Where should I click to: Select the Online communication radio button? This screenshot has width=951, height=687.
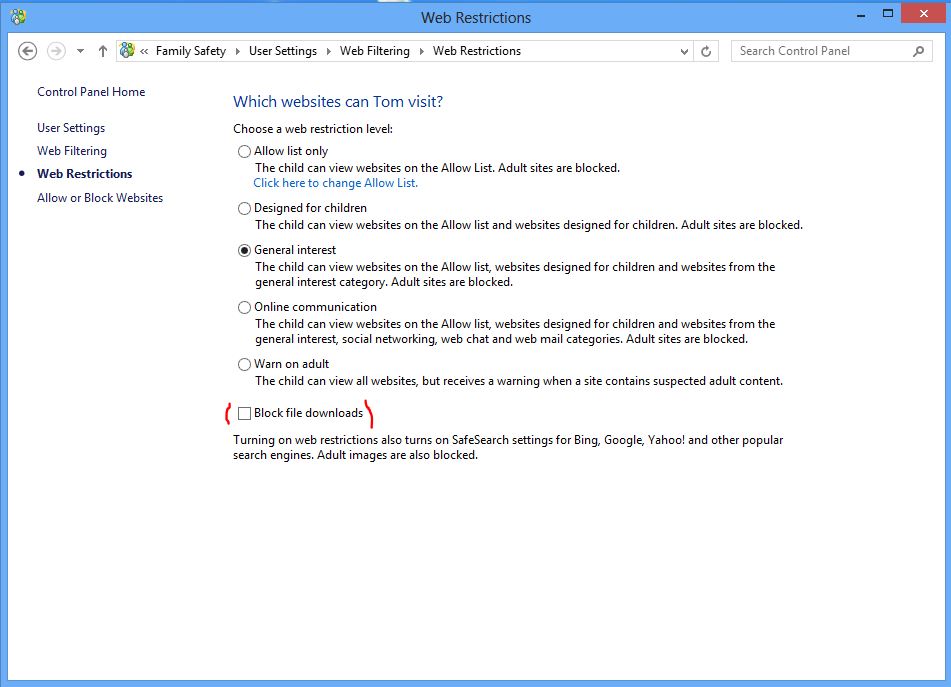244,307
